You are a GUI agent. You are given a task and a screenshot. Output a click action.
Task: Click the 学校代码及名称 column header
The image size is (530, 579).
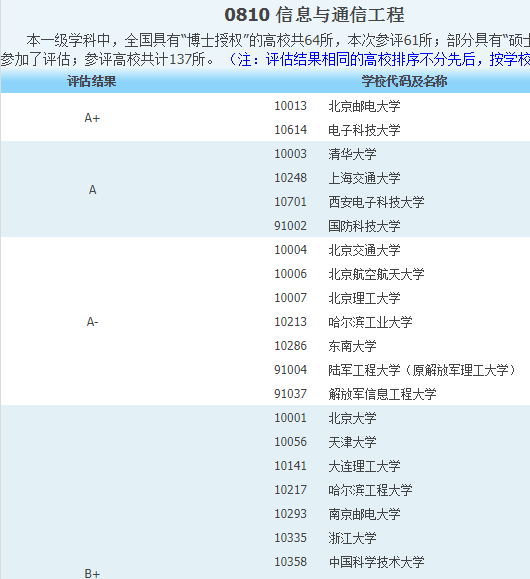pyautogui.click(x=404, y=81)
